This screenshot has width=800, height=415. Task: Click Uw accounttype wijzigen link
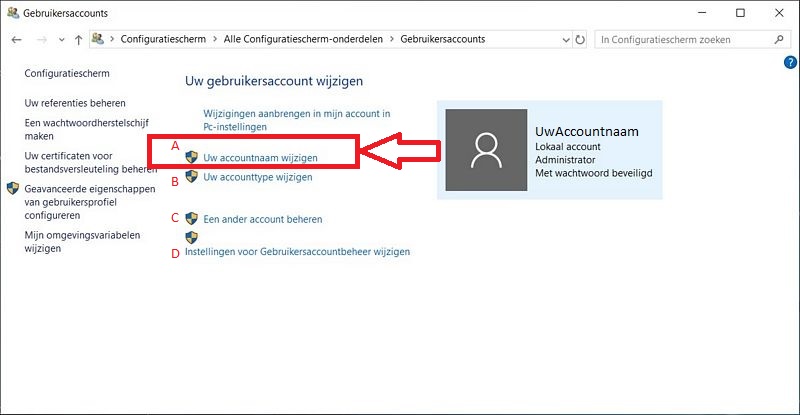(258, 177)
